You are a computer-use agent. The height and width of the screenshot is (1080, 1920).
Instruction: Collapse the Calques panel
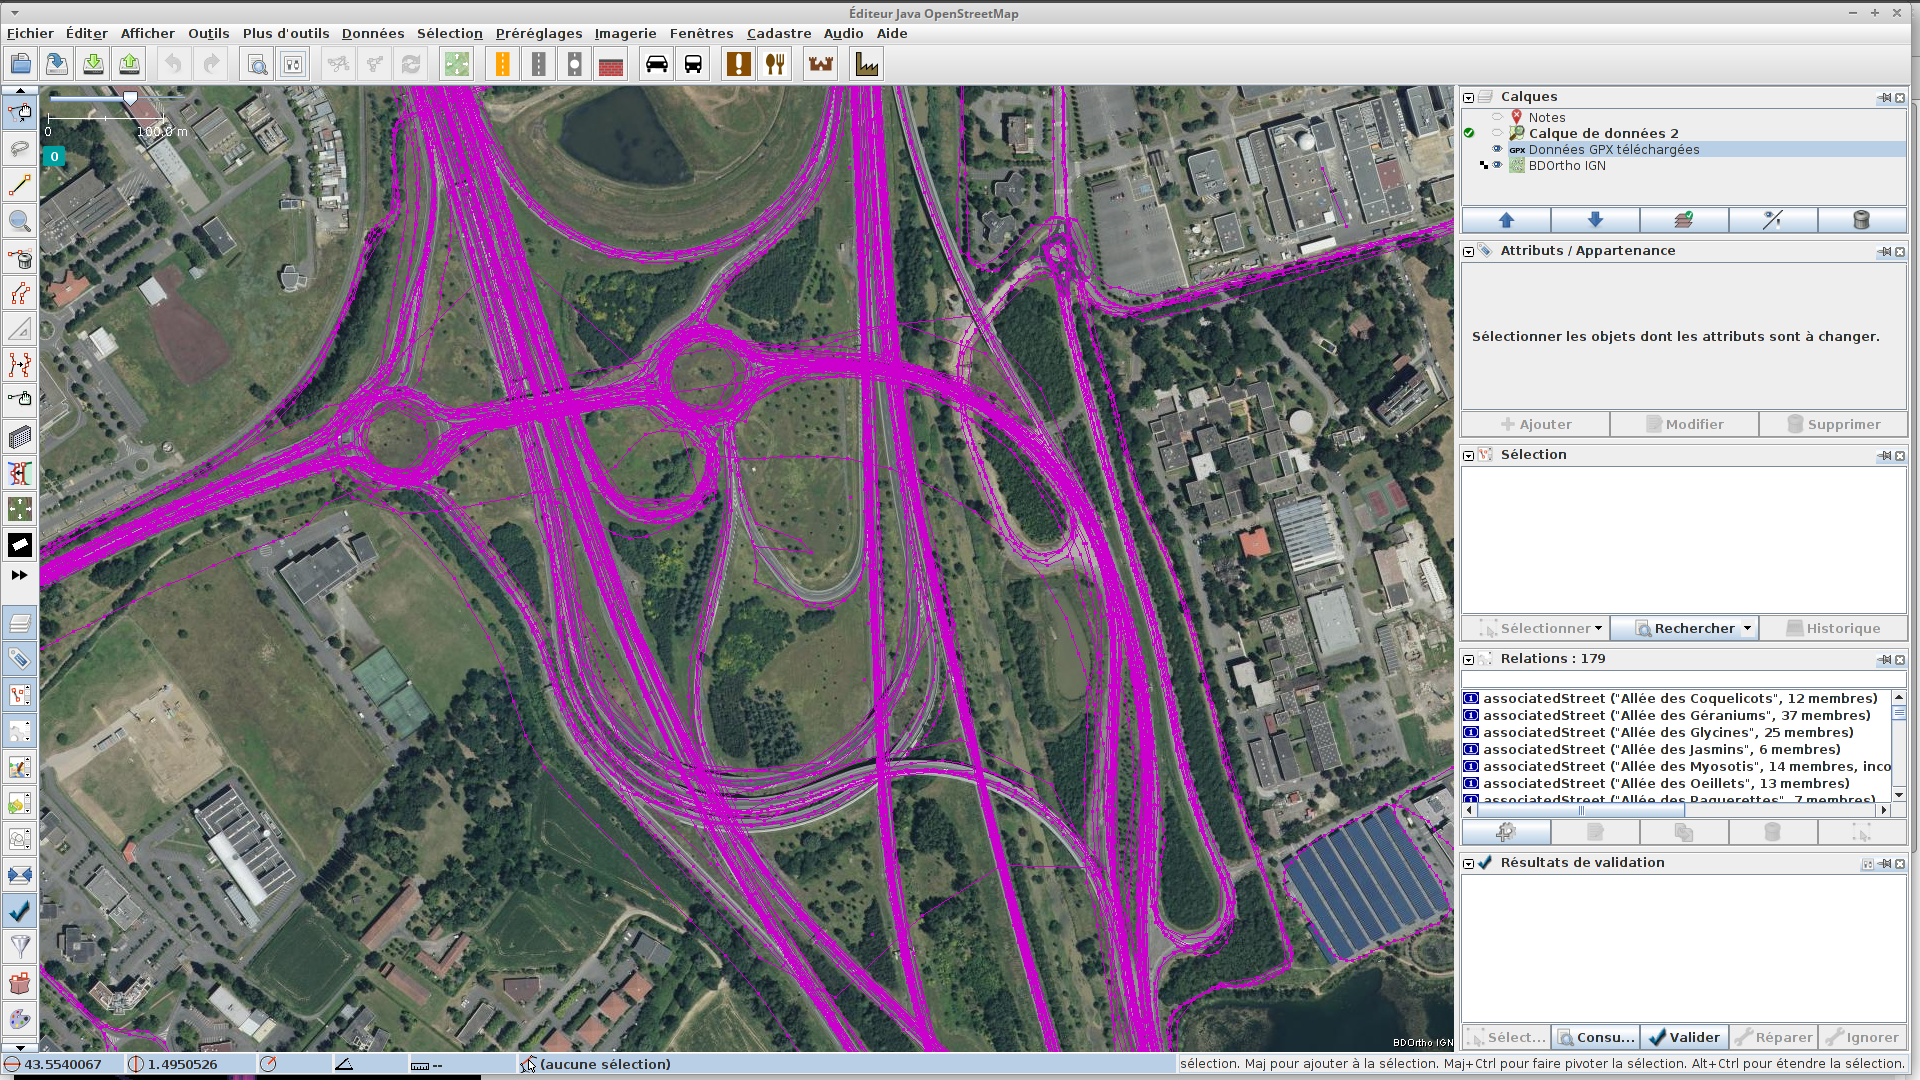(1468, 97)
